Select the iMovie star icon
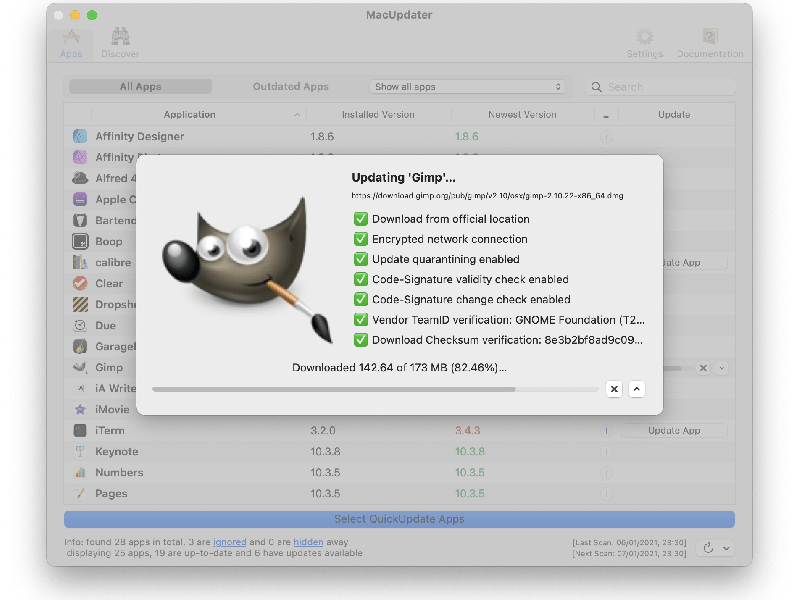Screen dimensions: 800x600 point(80,409)
